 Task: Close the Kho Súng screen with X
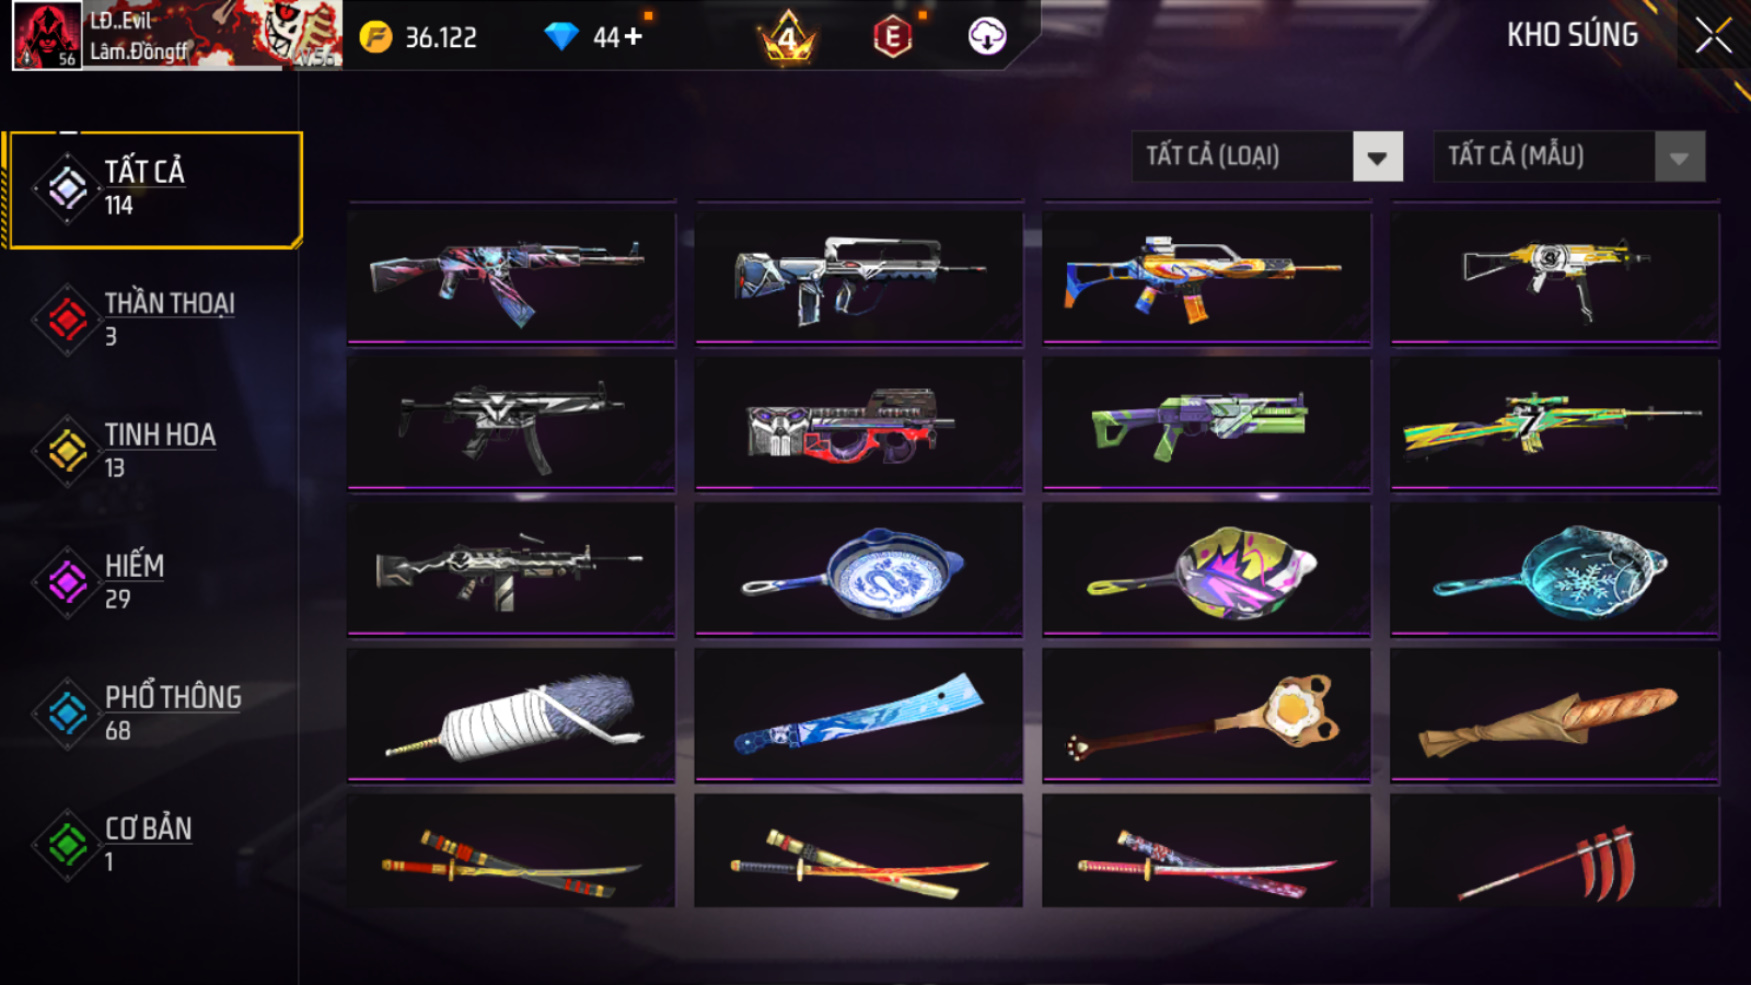(1713, 36)
